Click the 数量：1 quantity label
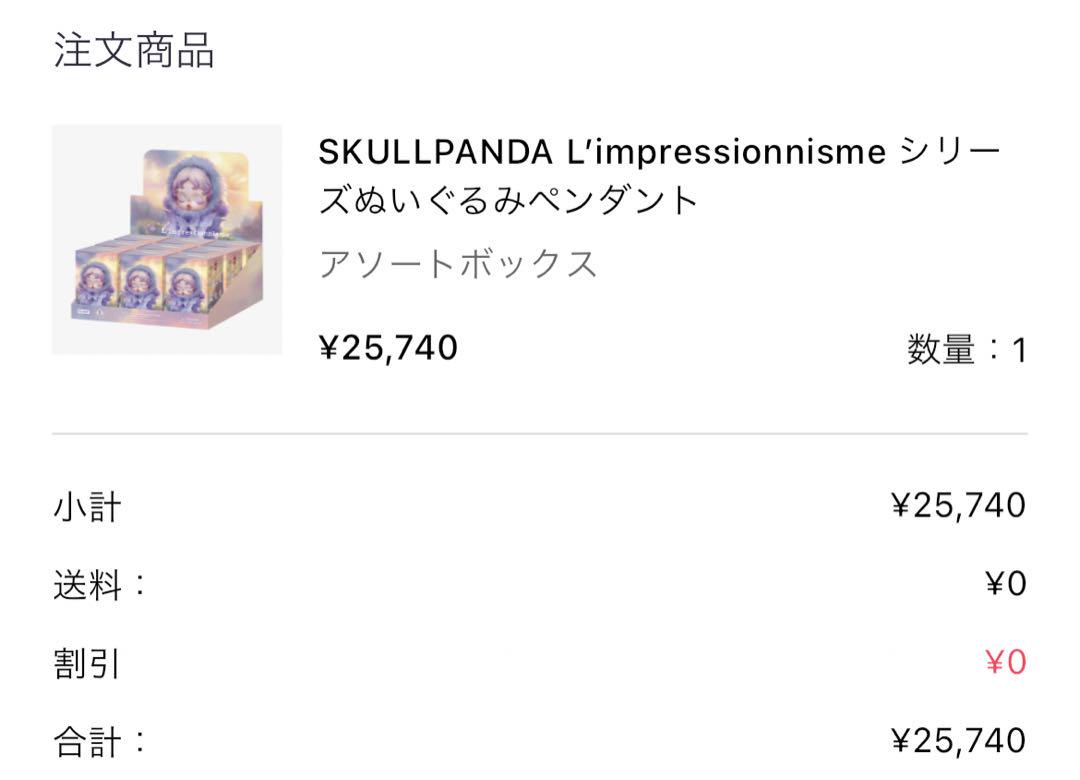 click(x=966, y=349)
